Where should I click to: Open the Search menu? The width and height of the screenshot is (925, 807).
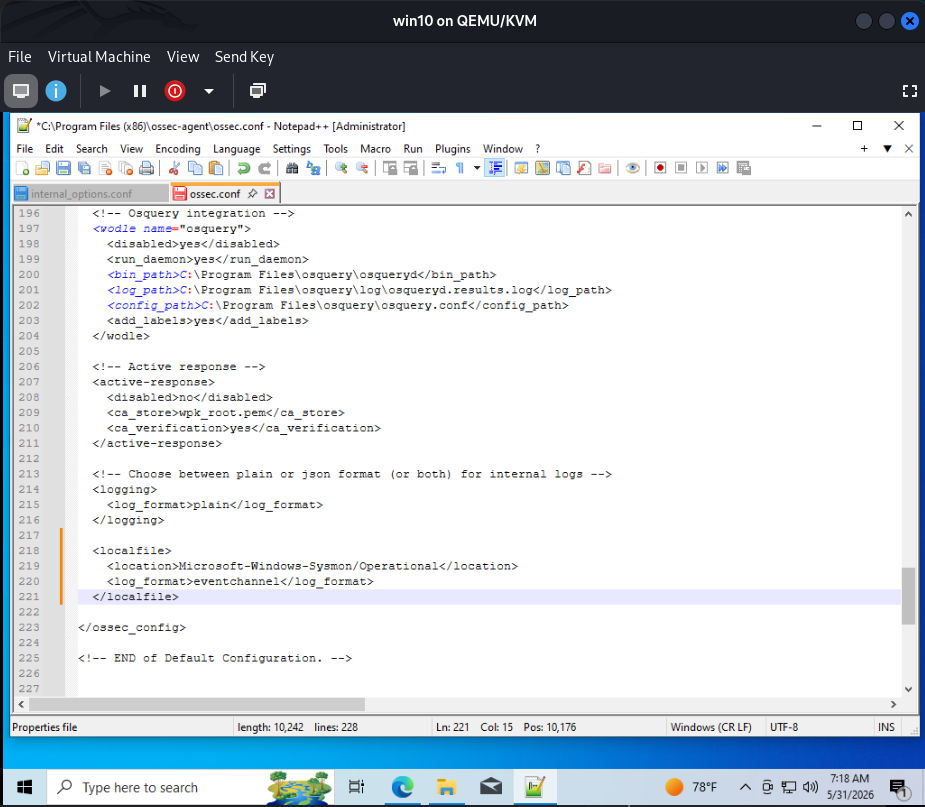(x=91, y=149)
